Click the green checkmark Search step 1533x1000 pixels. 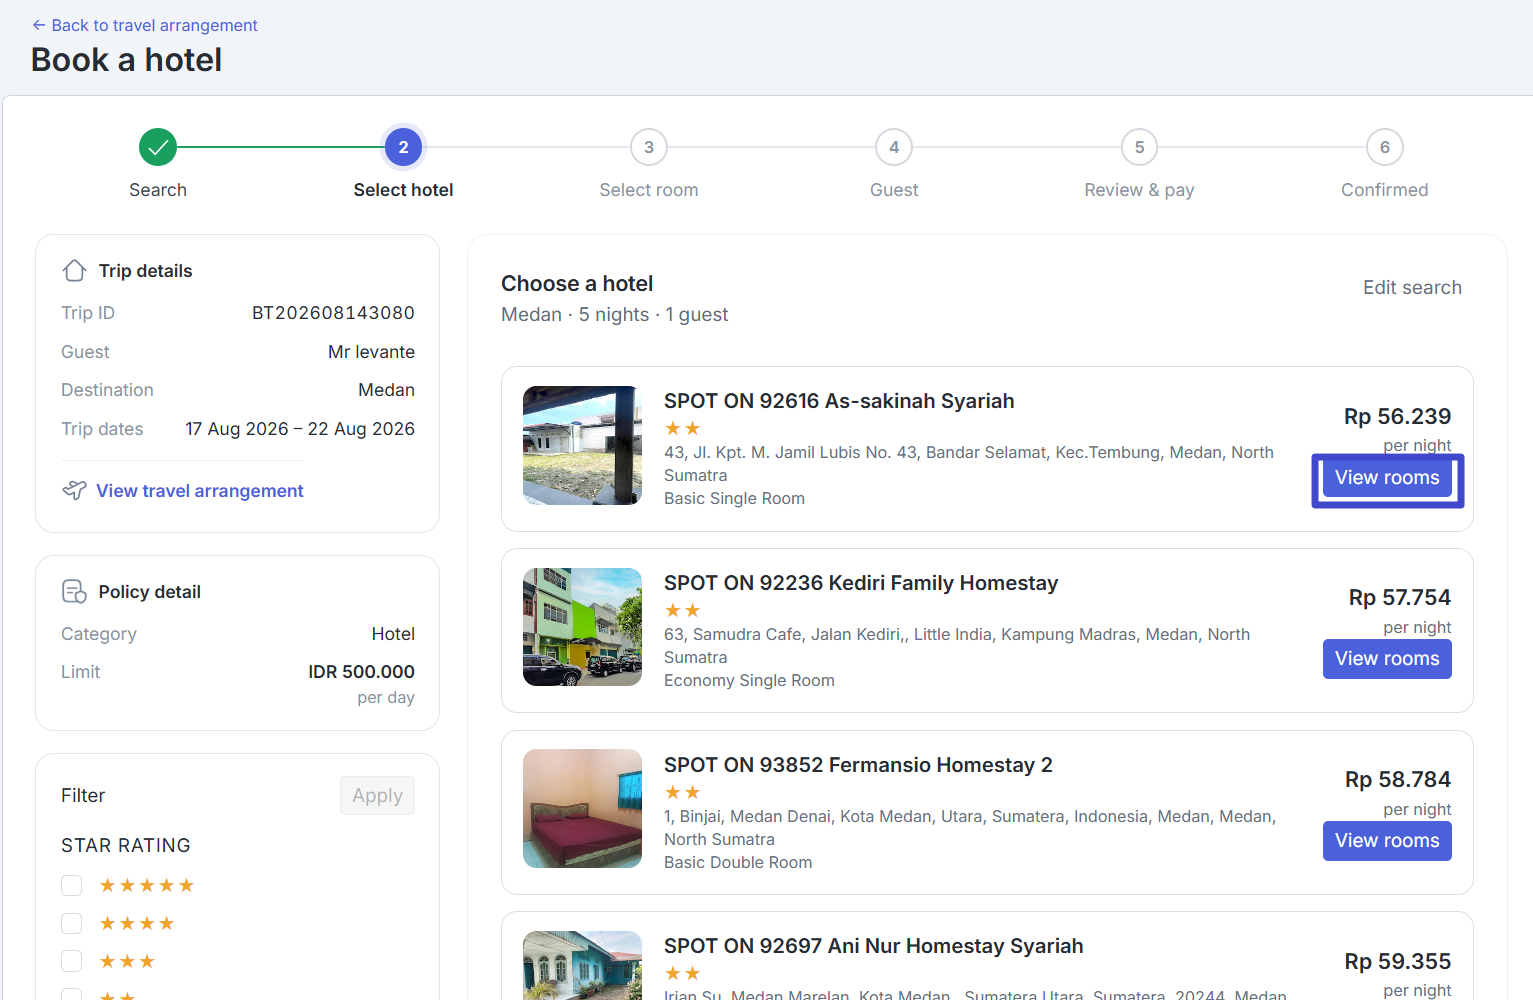coord(158,147)
